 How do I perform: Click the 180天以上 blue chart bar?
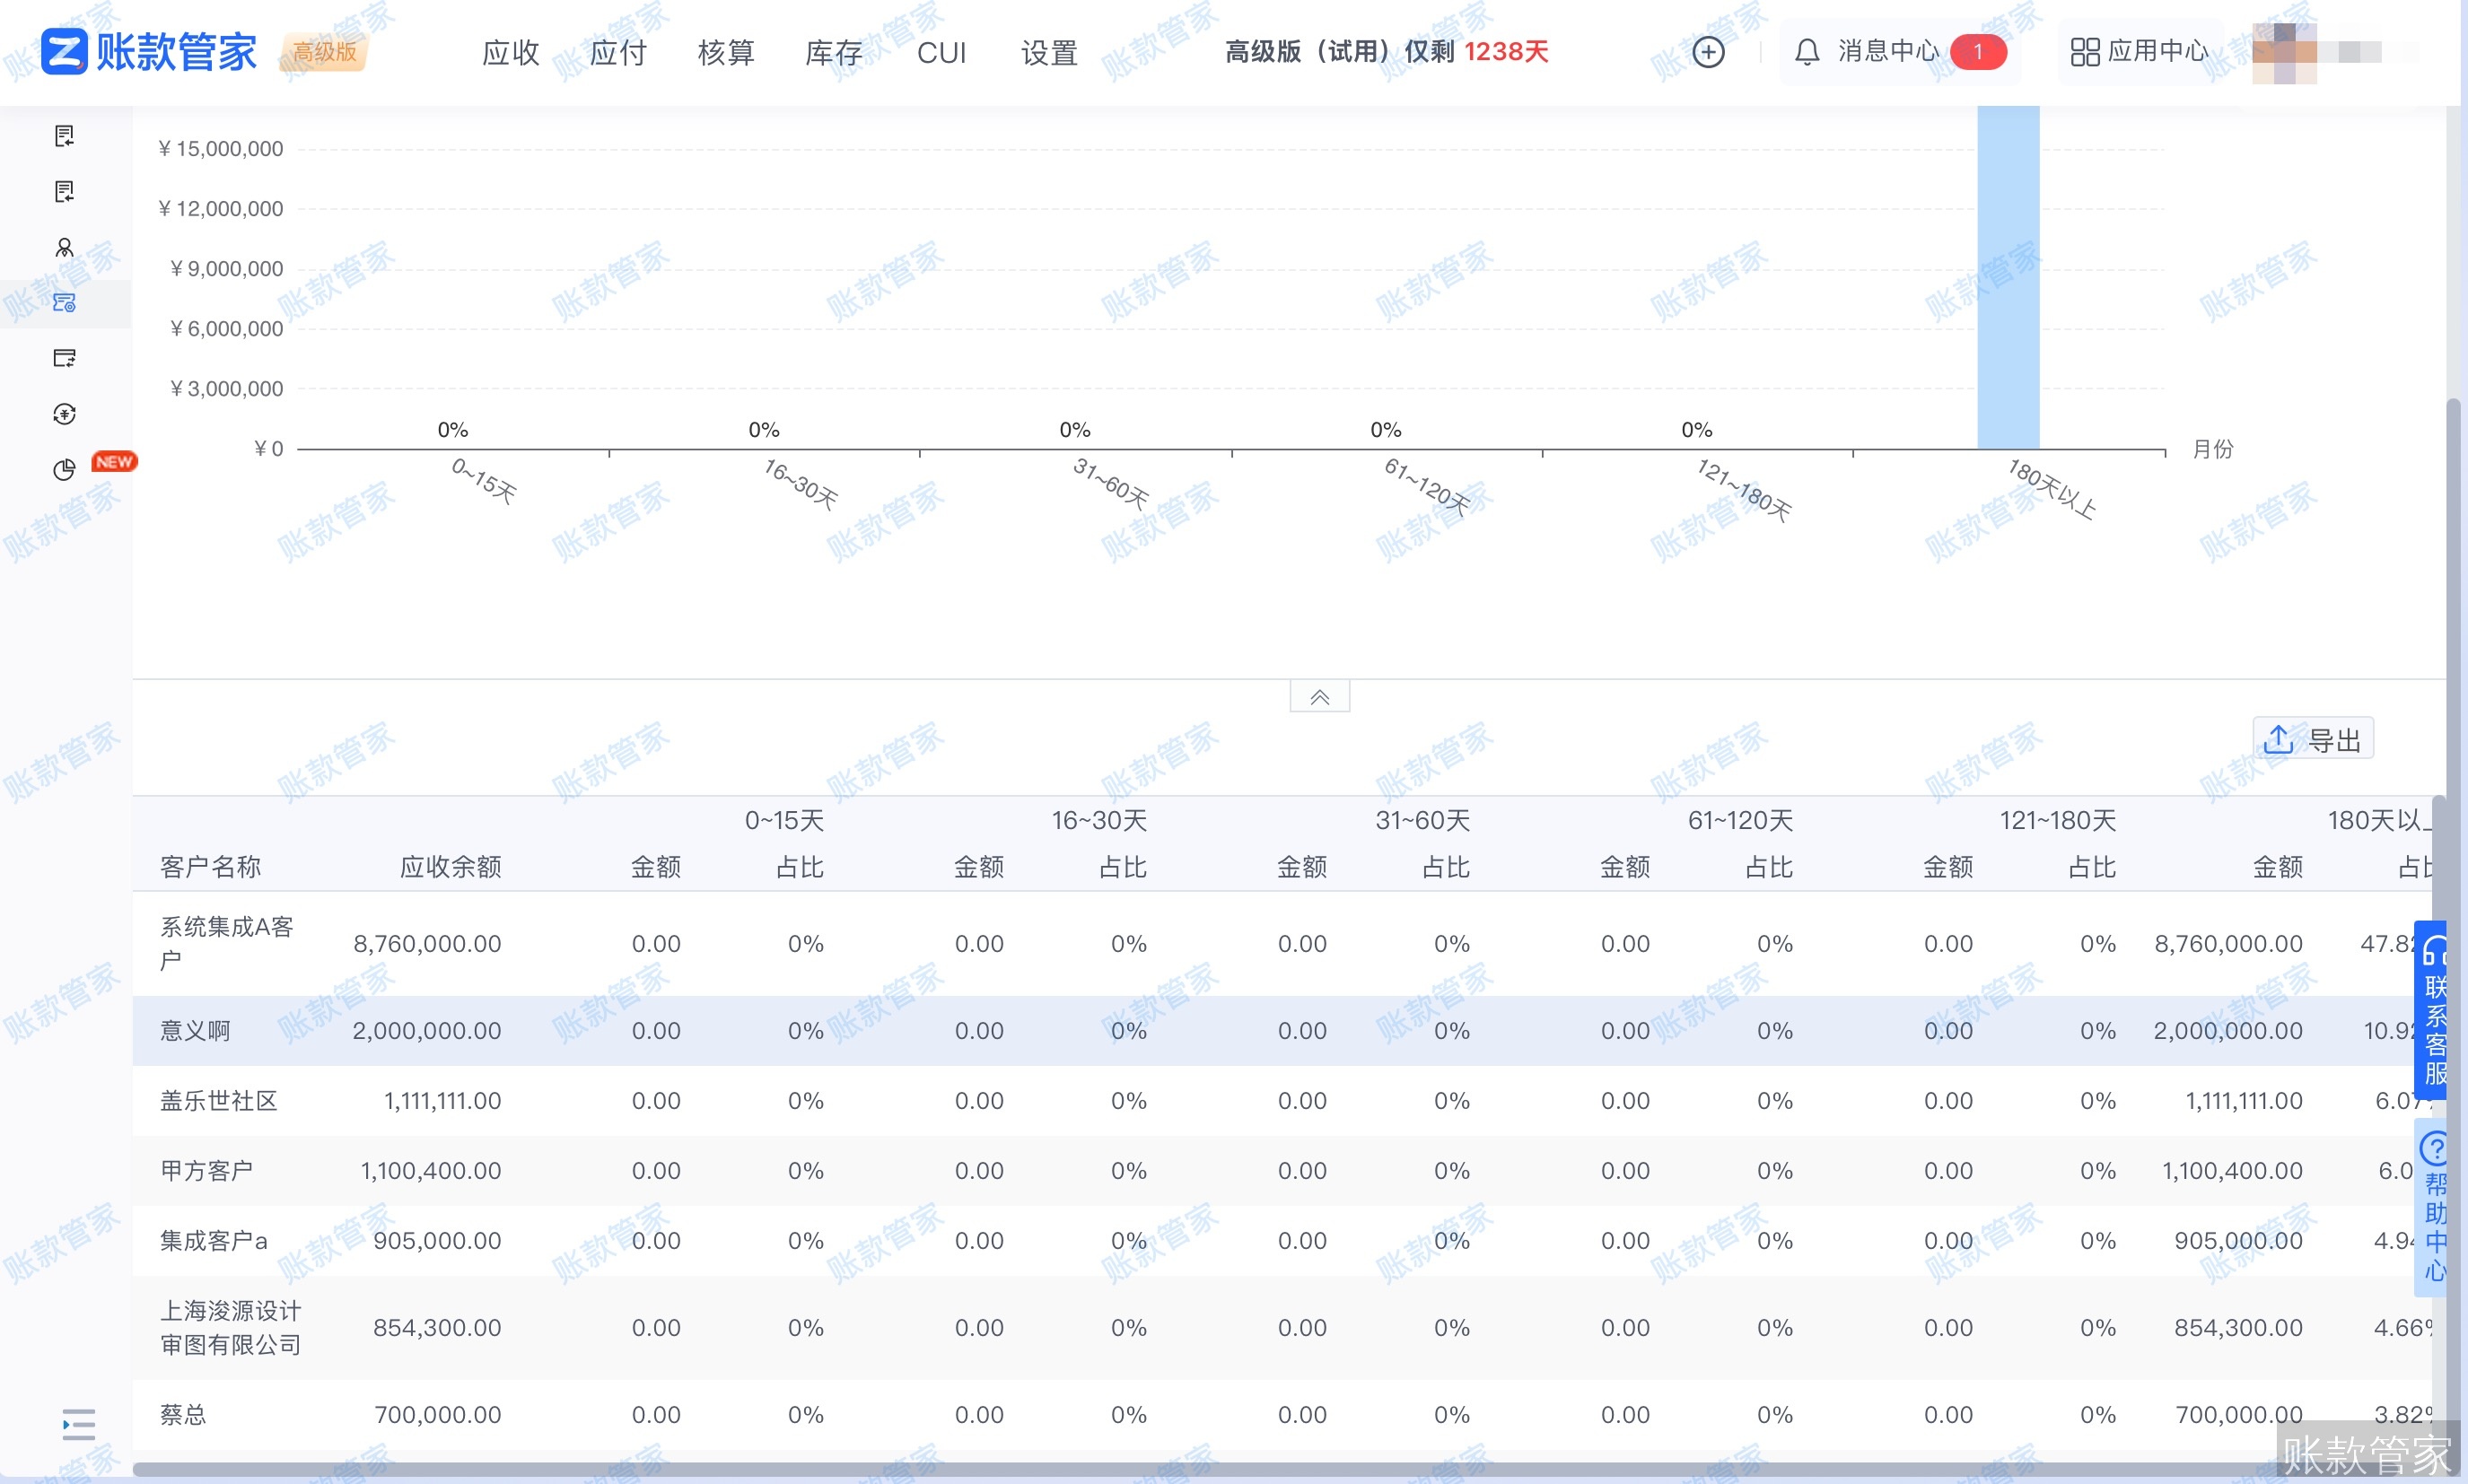(2008, 280)
